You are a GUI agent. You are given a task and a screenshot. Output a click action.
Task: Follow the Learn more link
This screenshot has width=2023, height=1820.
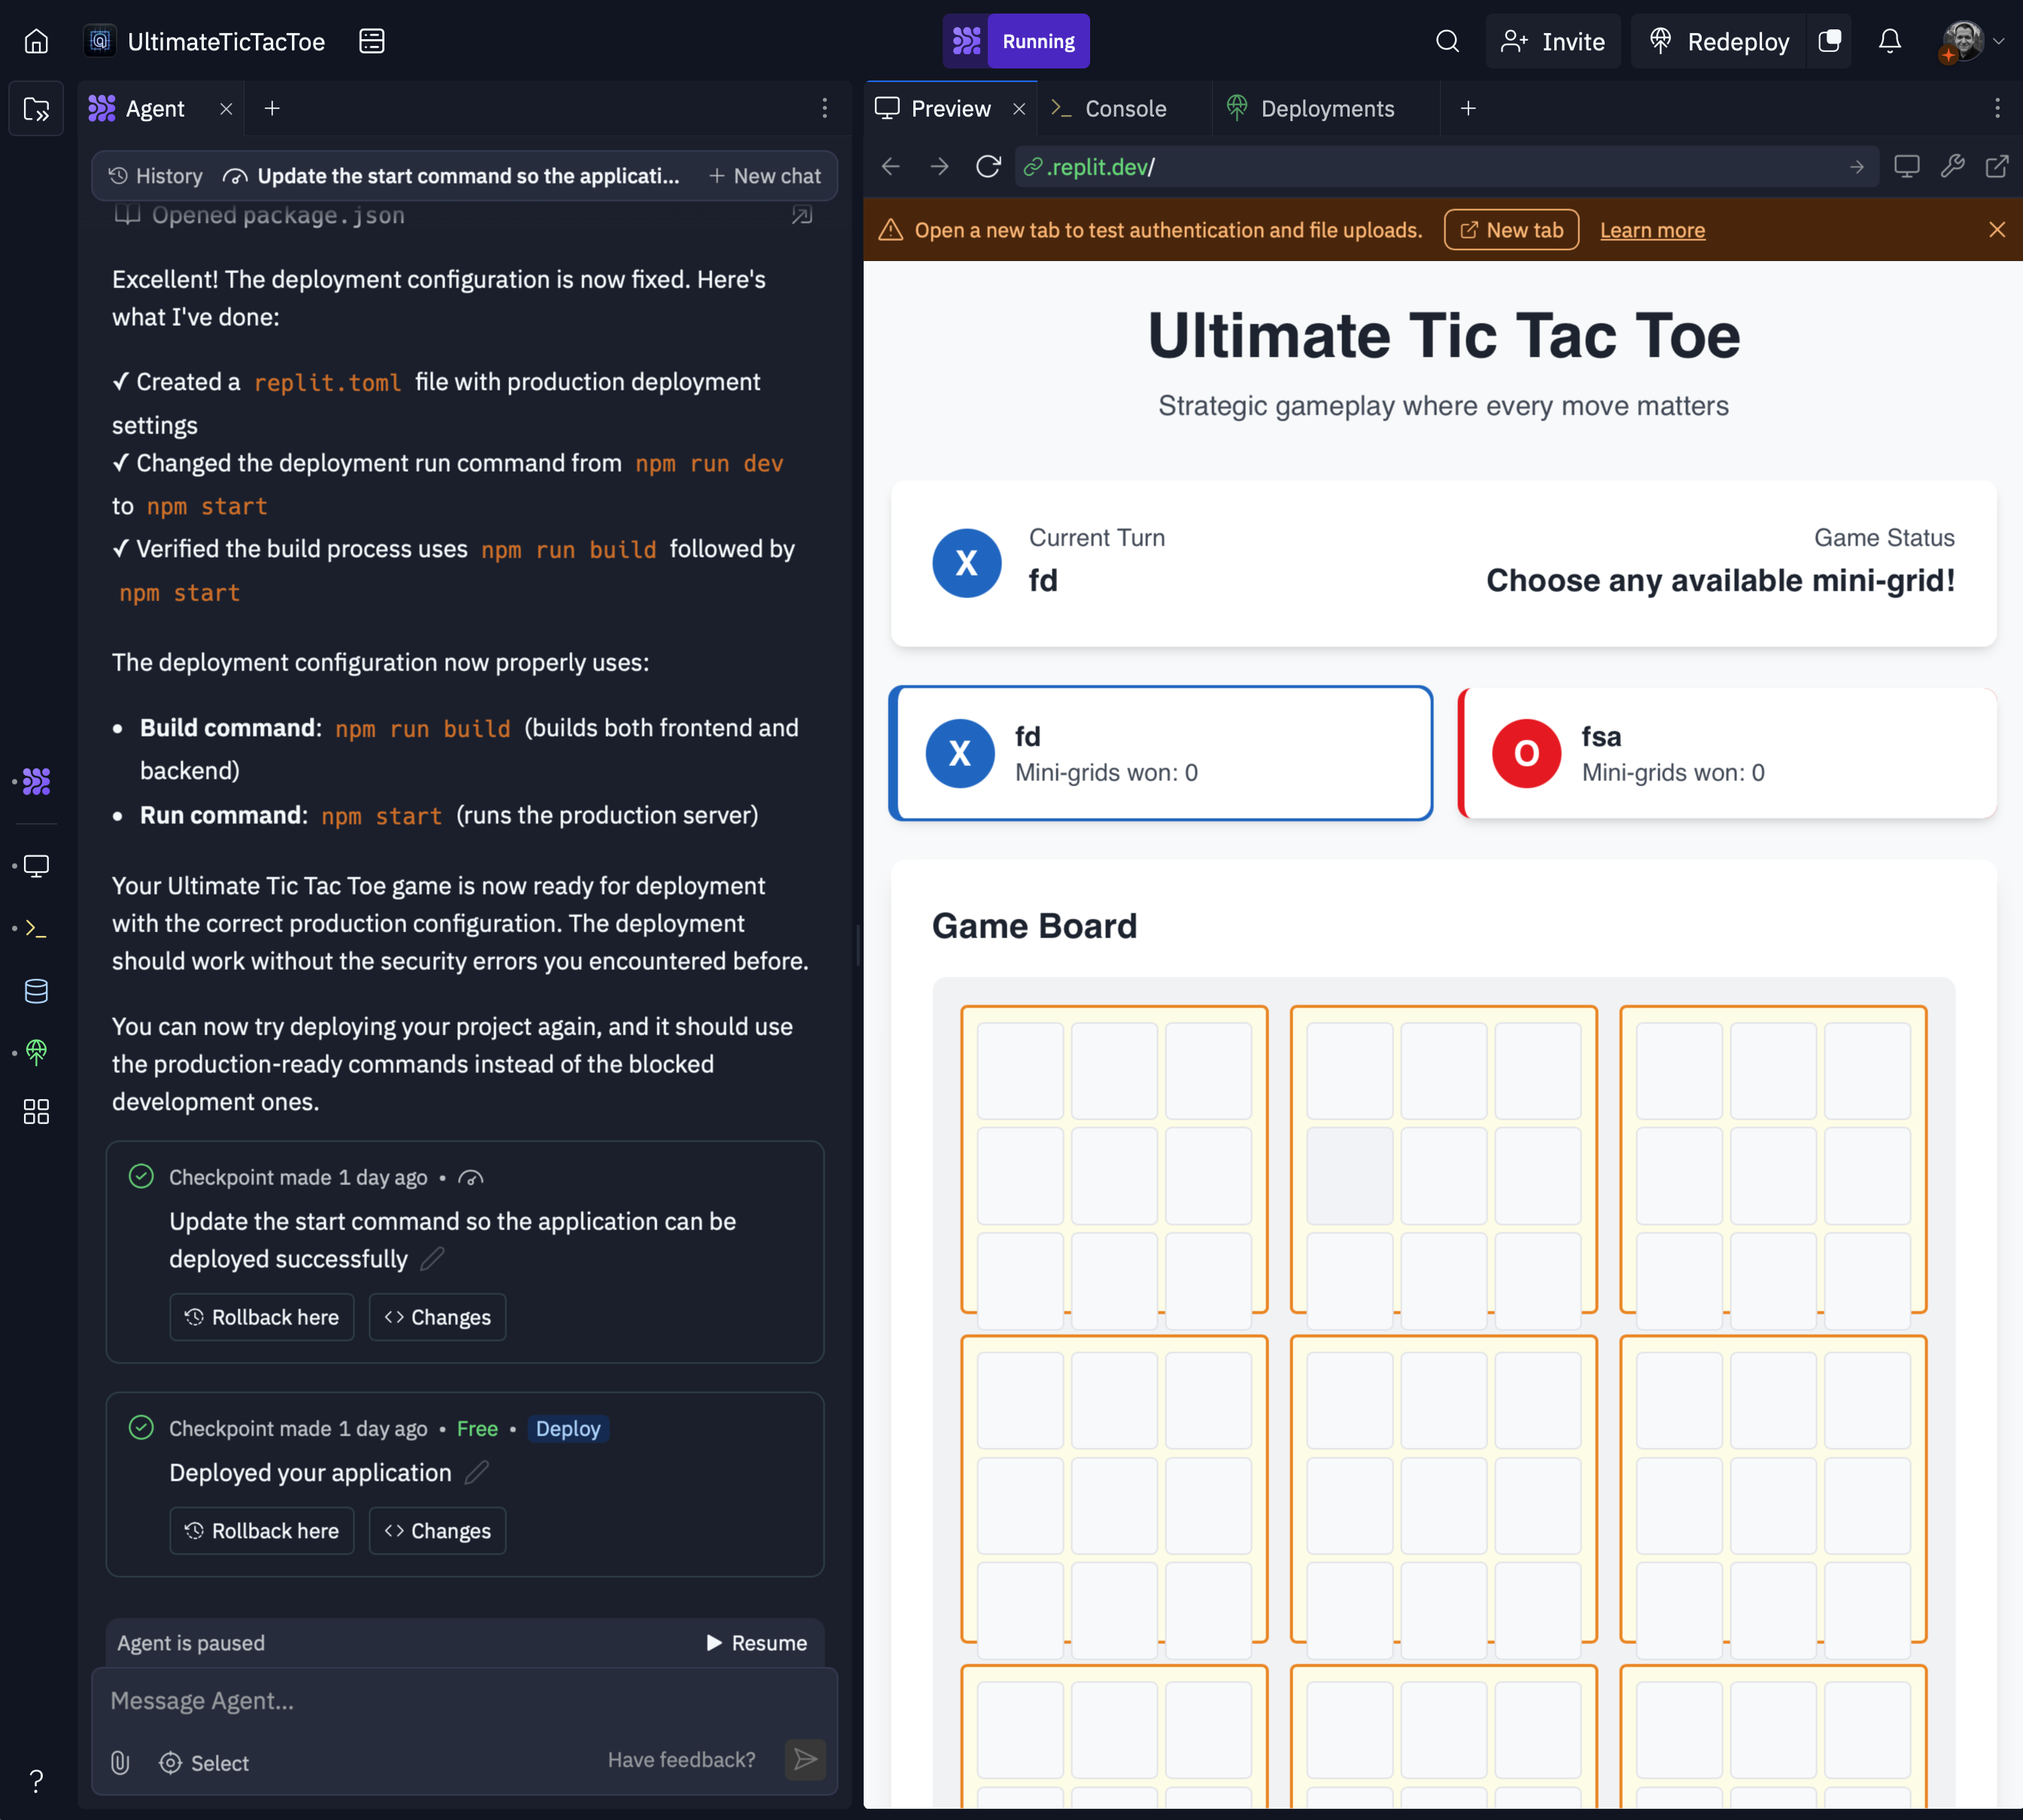(x=1652, y=230)
